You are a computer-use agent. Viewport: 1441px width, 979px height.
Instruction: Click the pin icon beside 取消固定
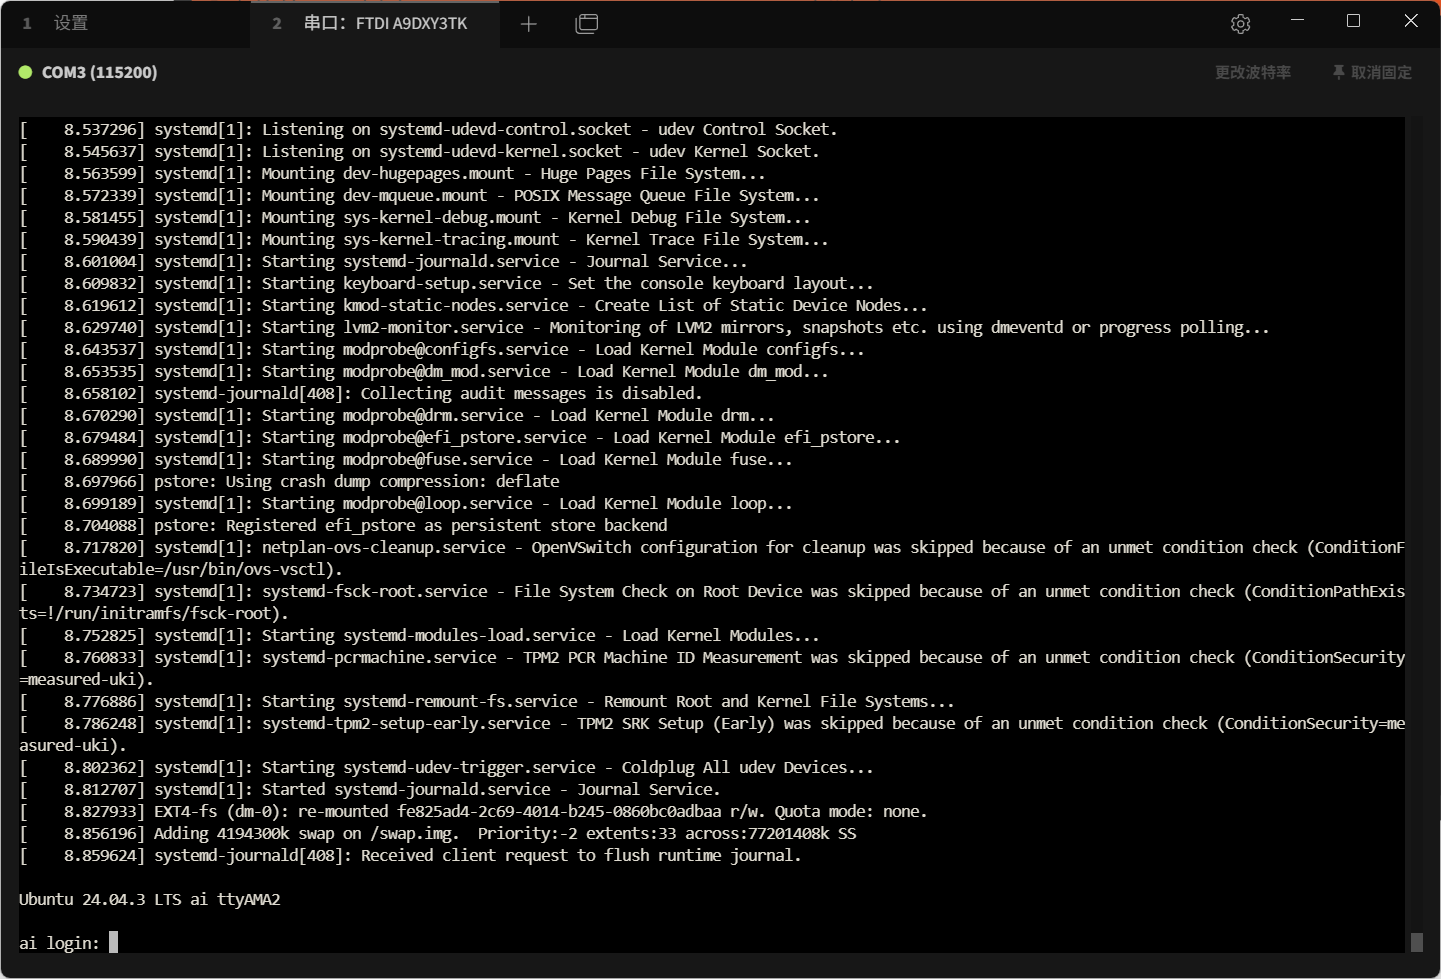coord(1338,72)
